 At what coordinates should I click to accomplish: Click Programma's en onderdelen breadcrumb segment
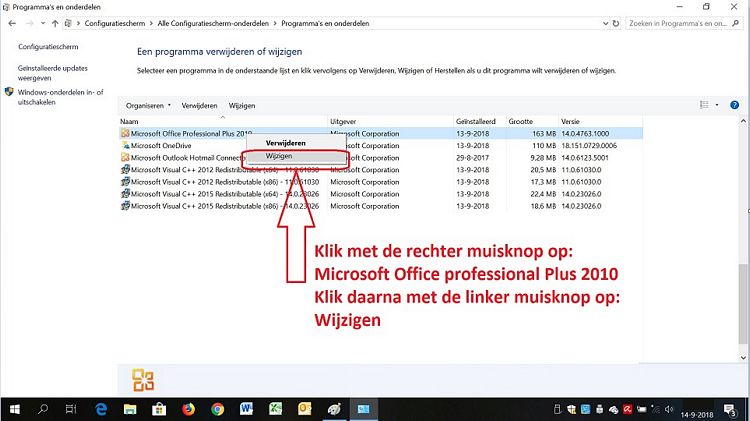coord(325,23)
